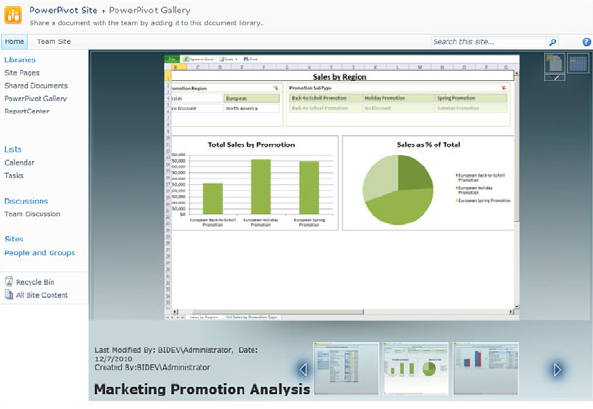
Task: Click the Sites heading link
Action: point(14,239)
